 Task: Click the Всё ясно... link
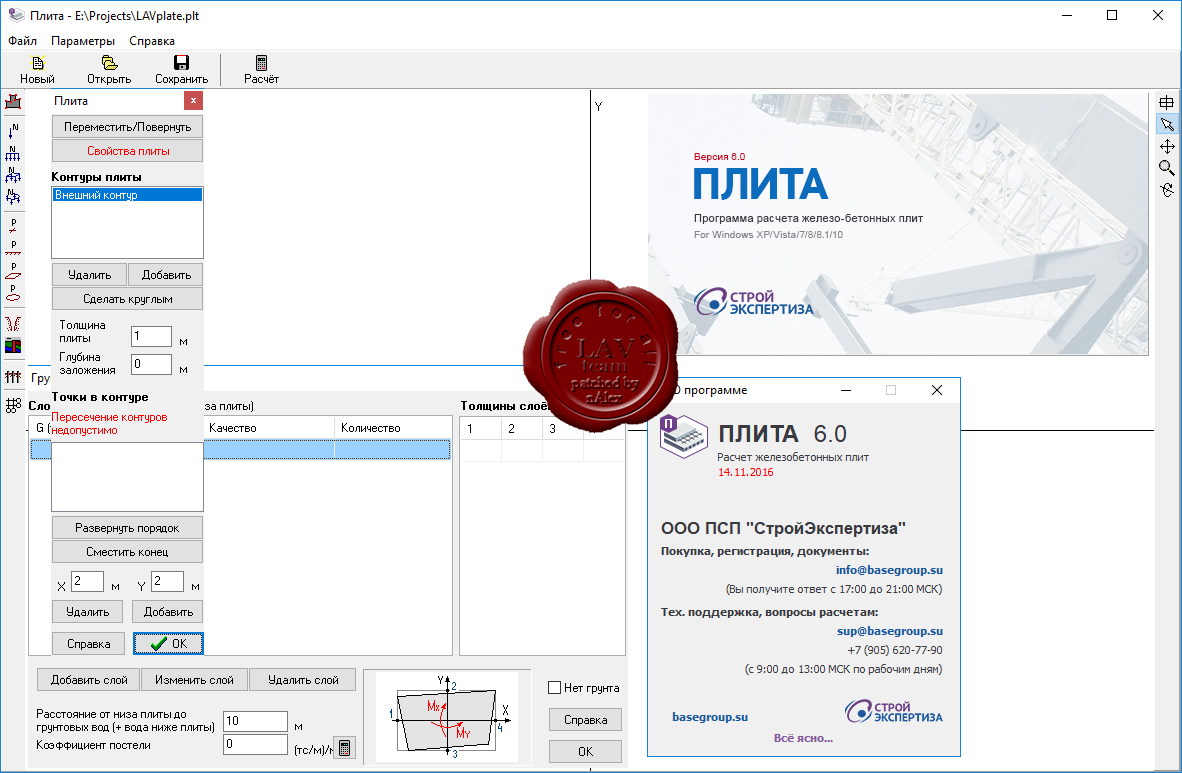(x=803, y=738)
